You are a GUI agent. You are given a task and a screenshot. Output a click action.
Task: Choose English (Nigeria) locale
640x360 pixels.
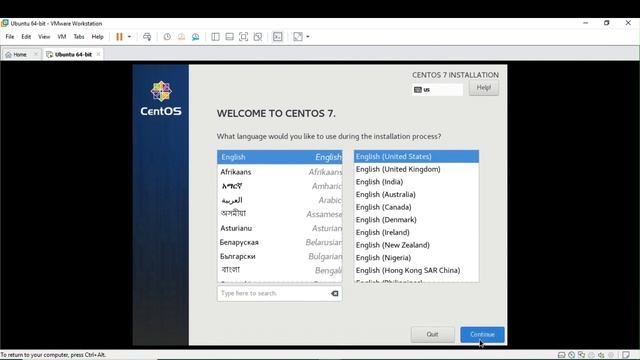[x=416, y=258]
